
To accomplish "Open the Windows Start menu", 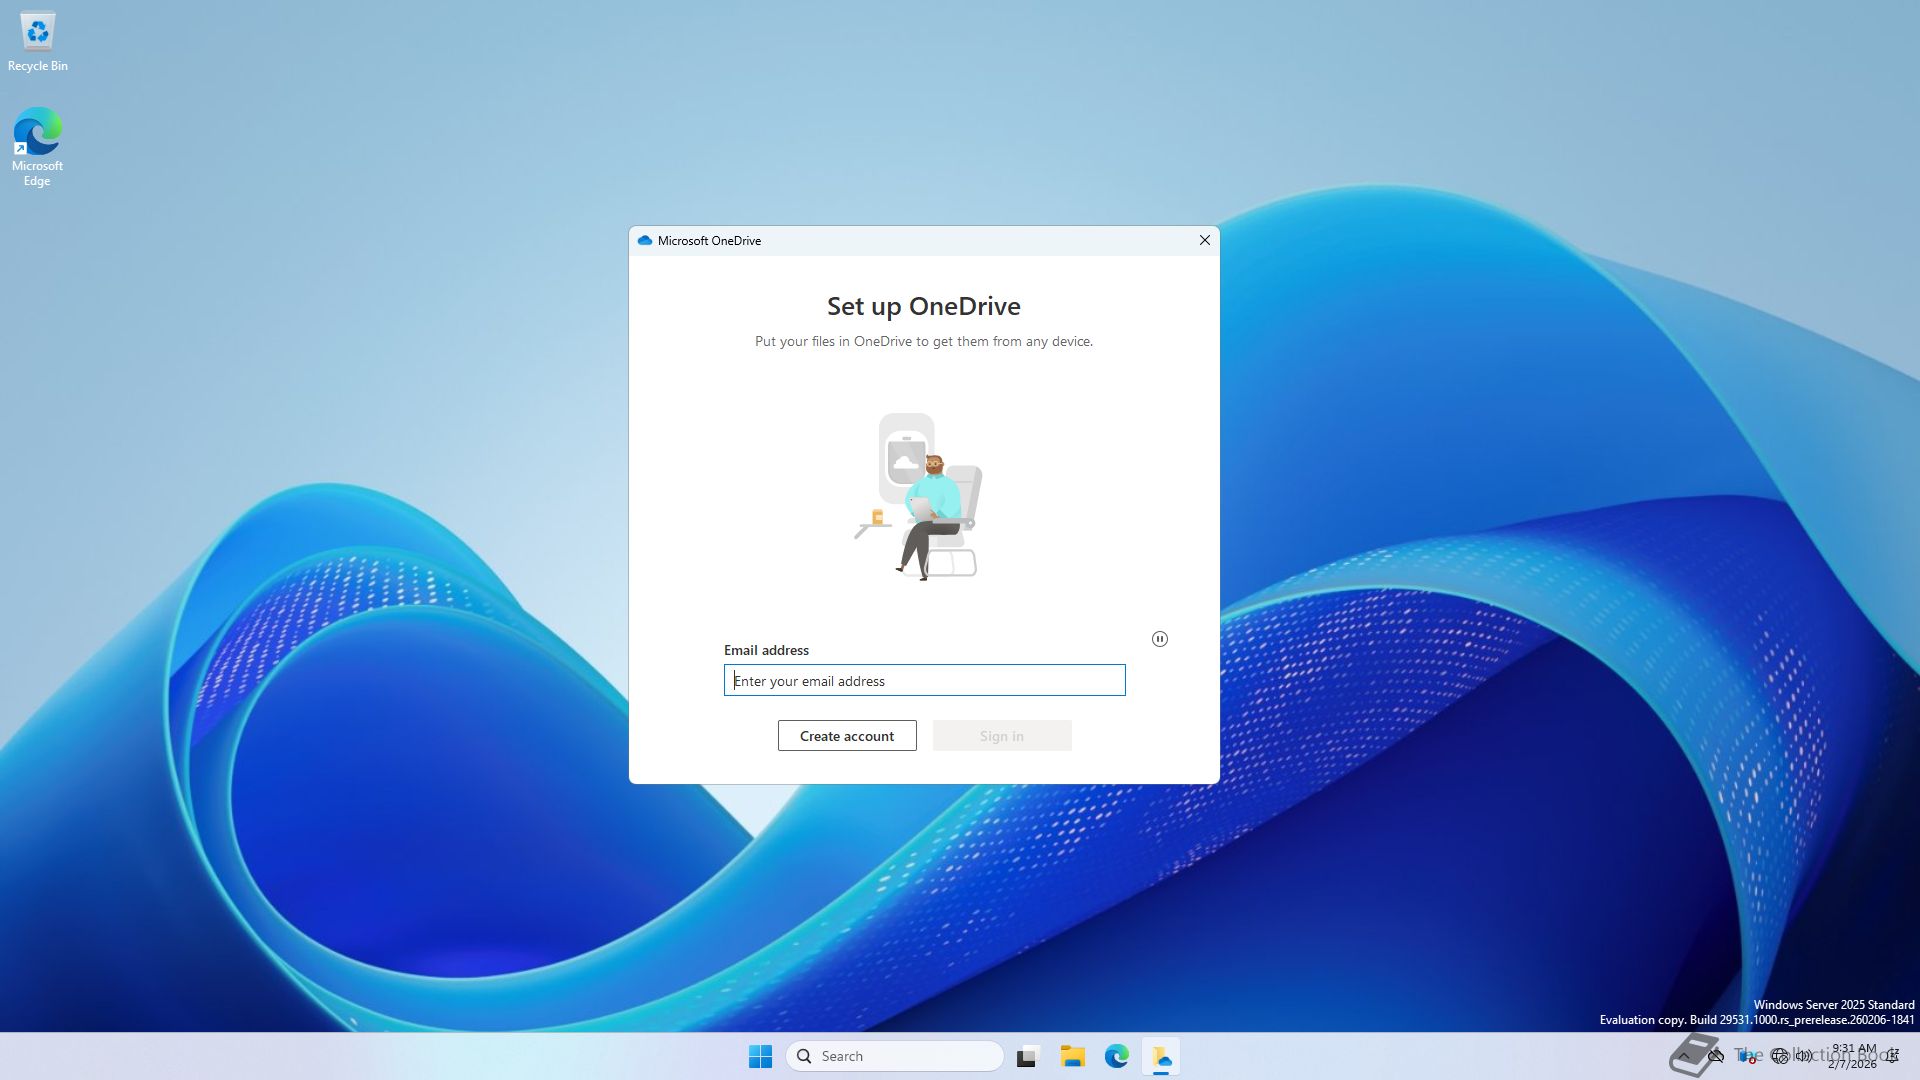I will tap(760, 1056).
